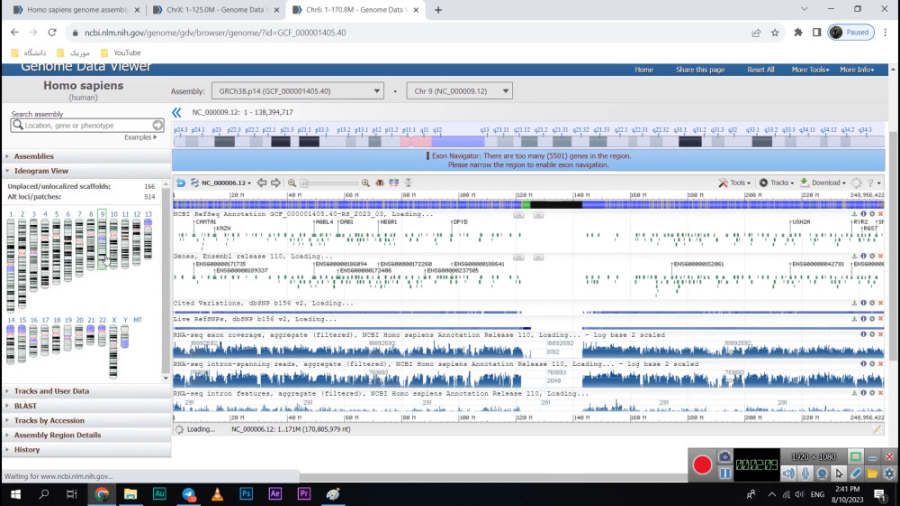Click the search go-arrow in assembly search box

157,125
